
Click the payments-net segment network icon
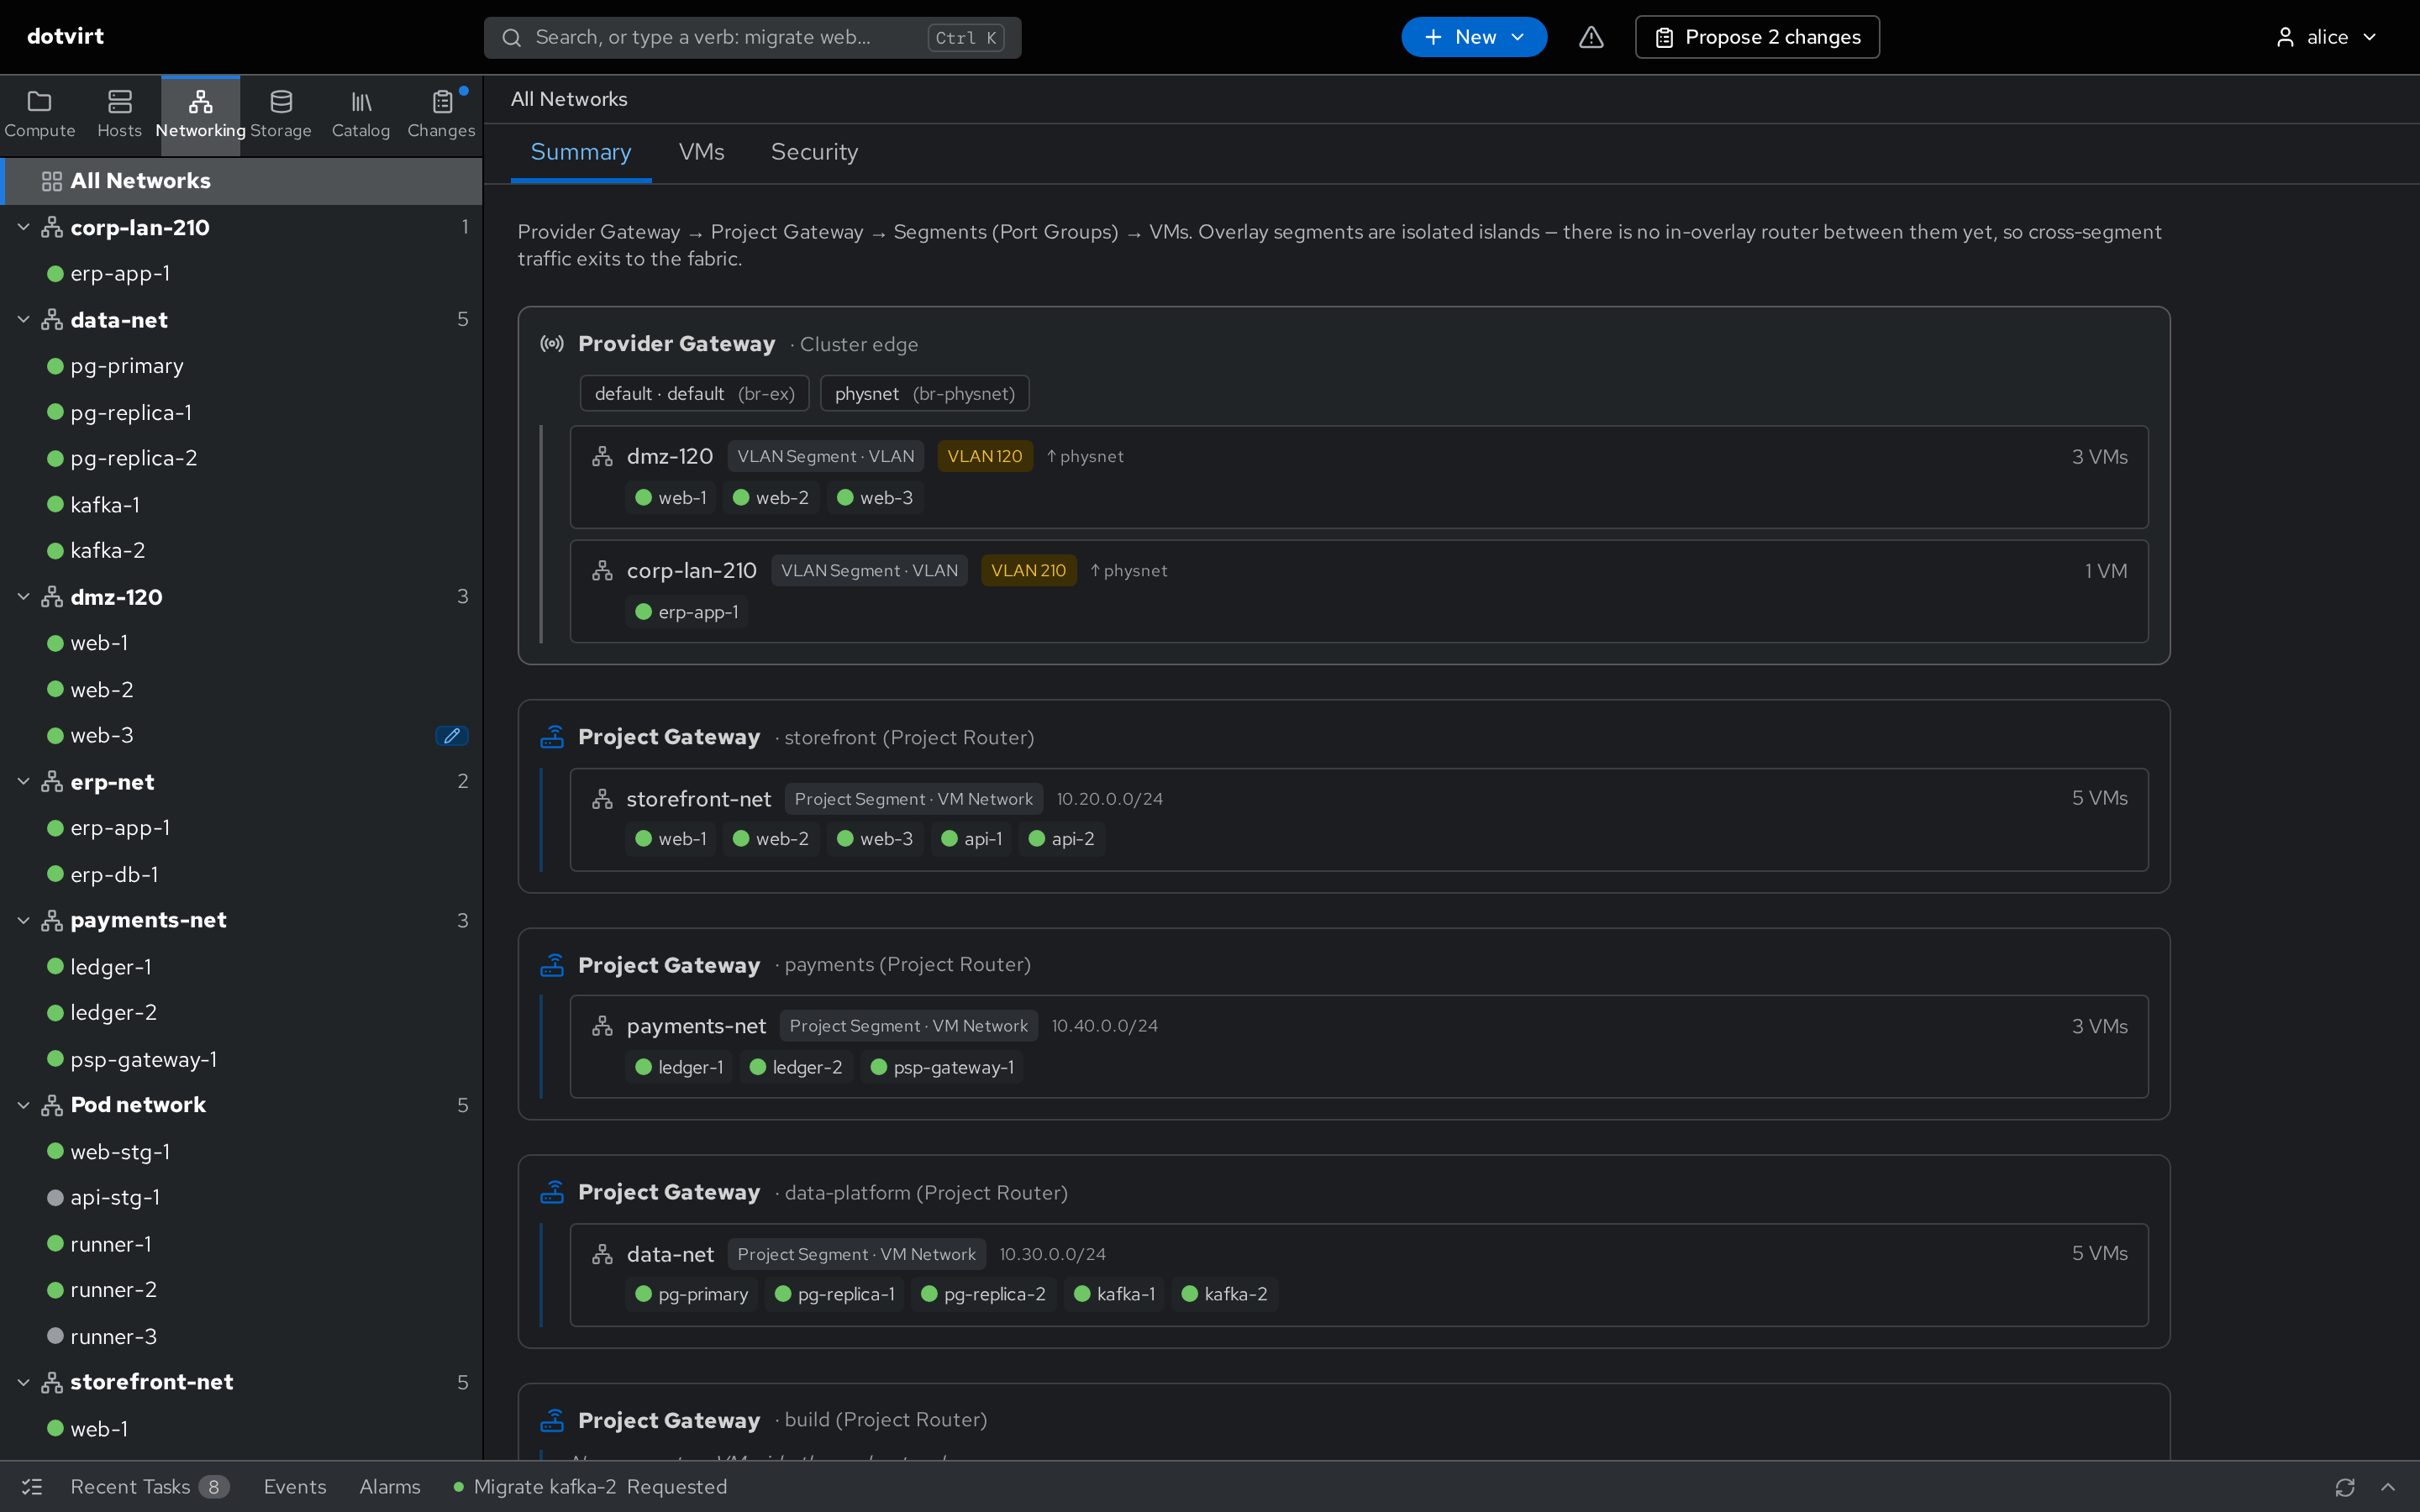coord(602,1026)
